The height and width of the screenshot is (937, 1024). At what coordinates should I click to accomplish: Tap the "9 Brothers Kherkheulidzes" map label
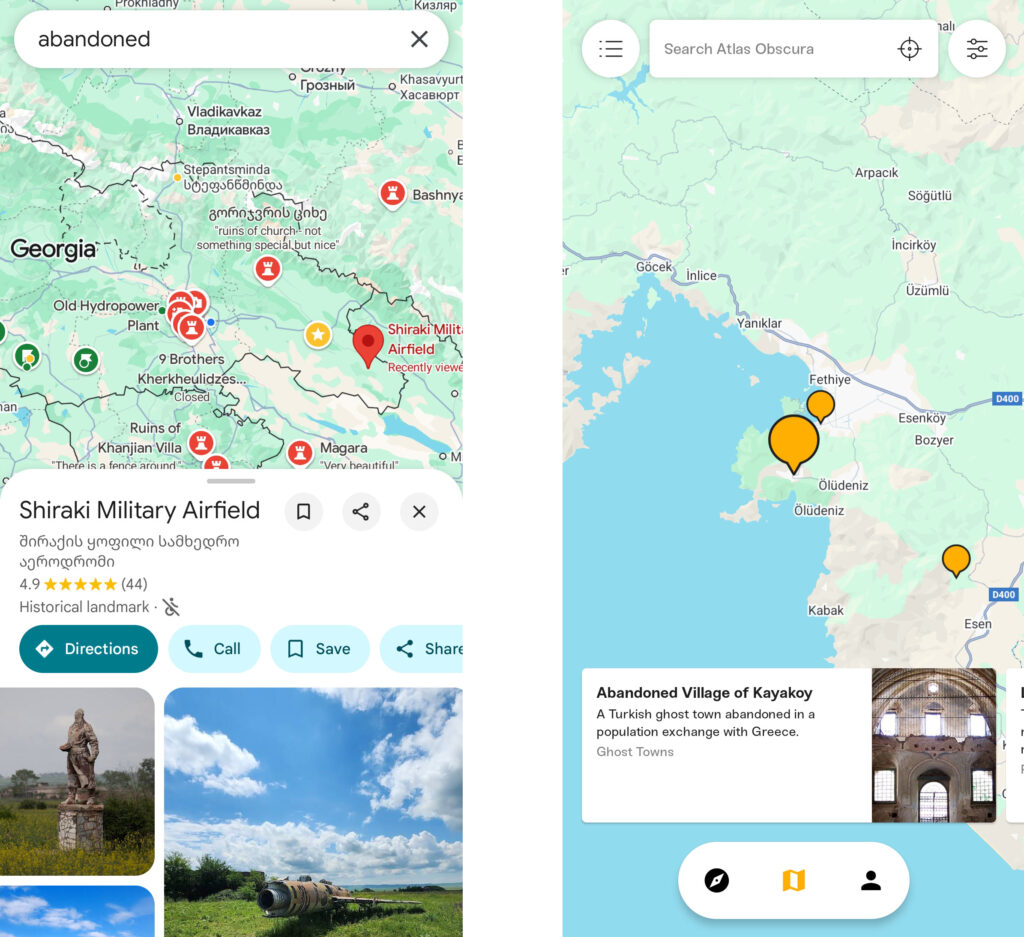click(x=192, y=369)
